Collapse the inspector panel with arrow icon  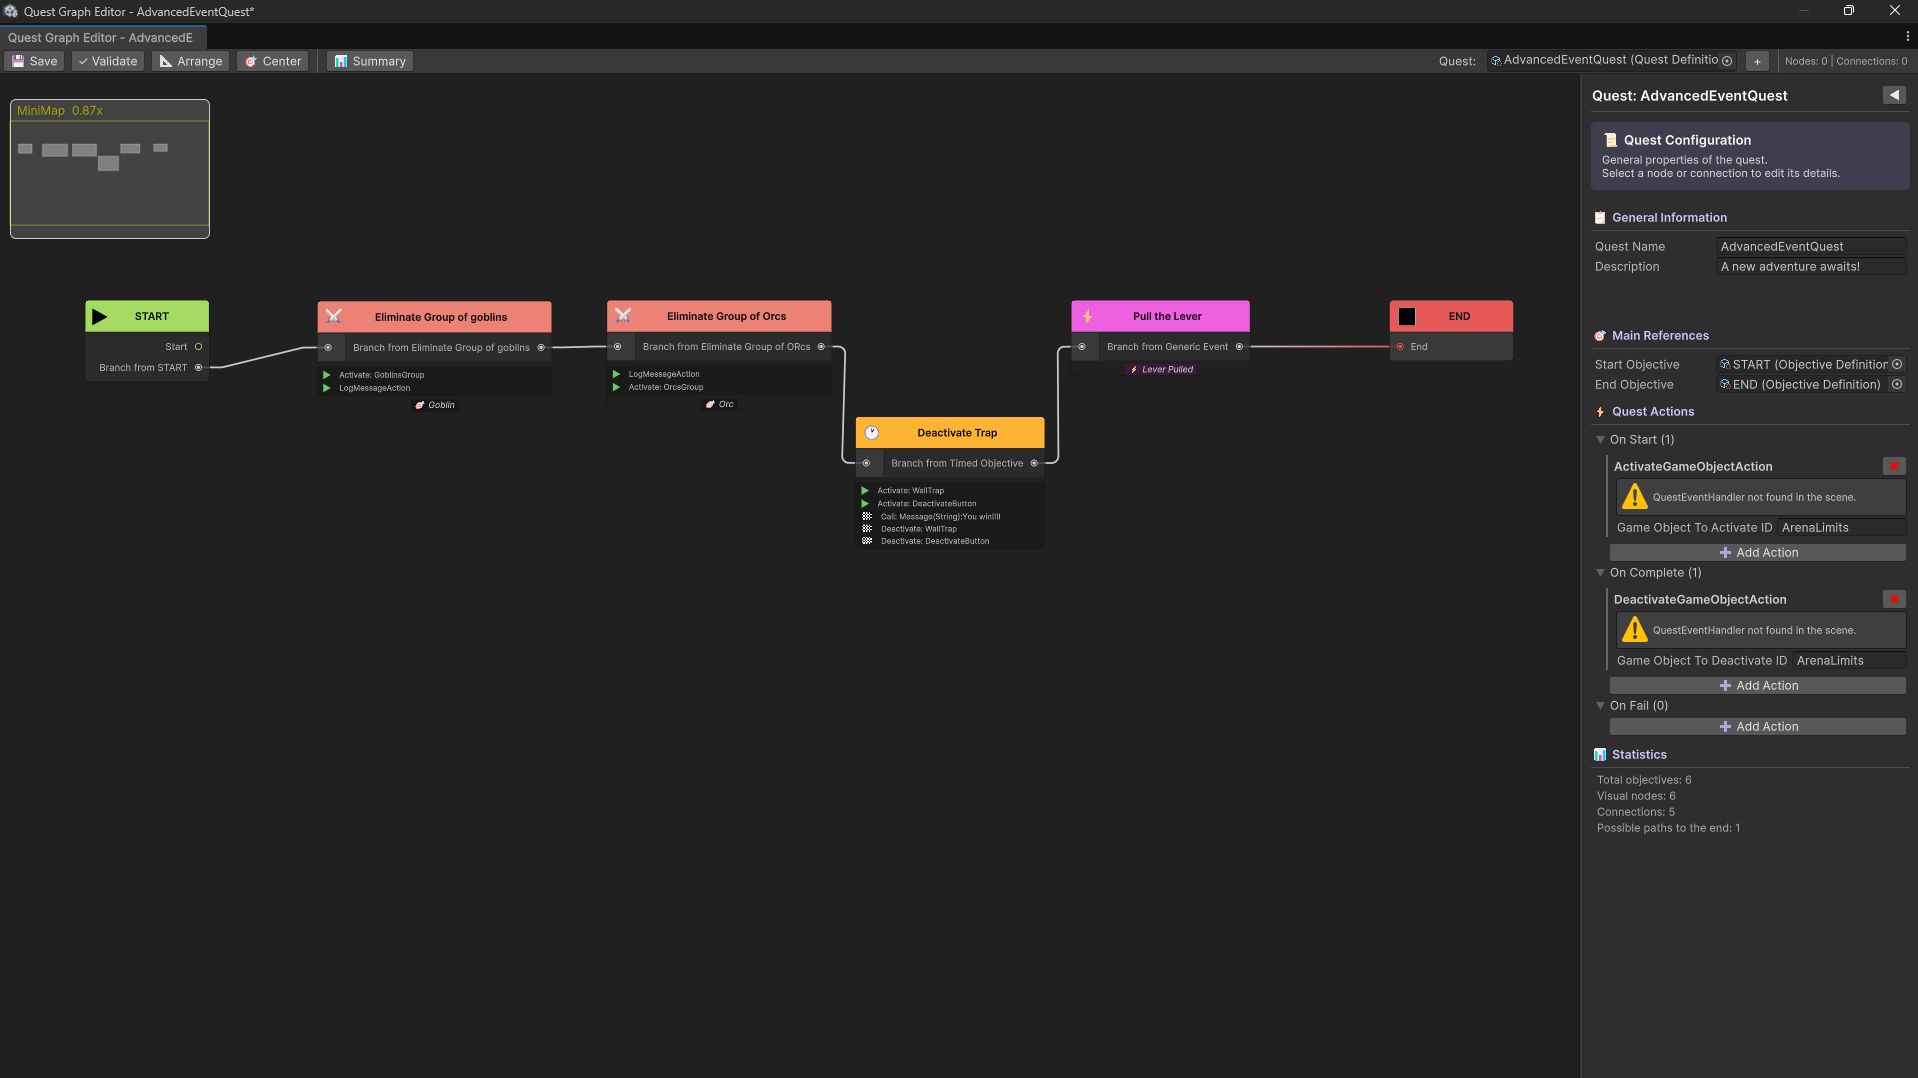pos(1894,95)
